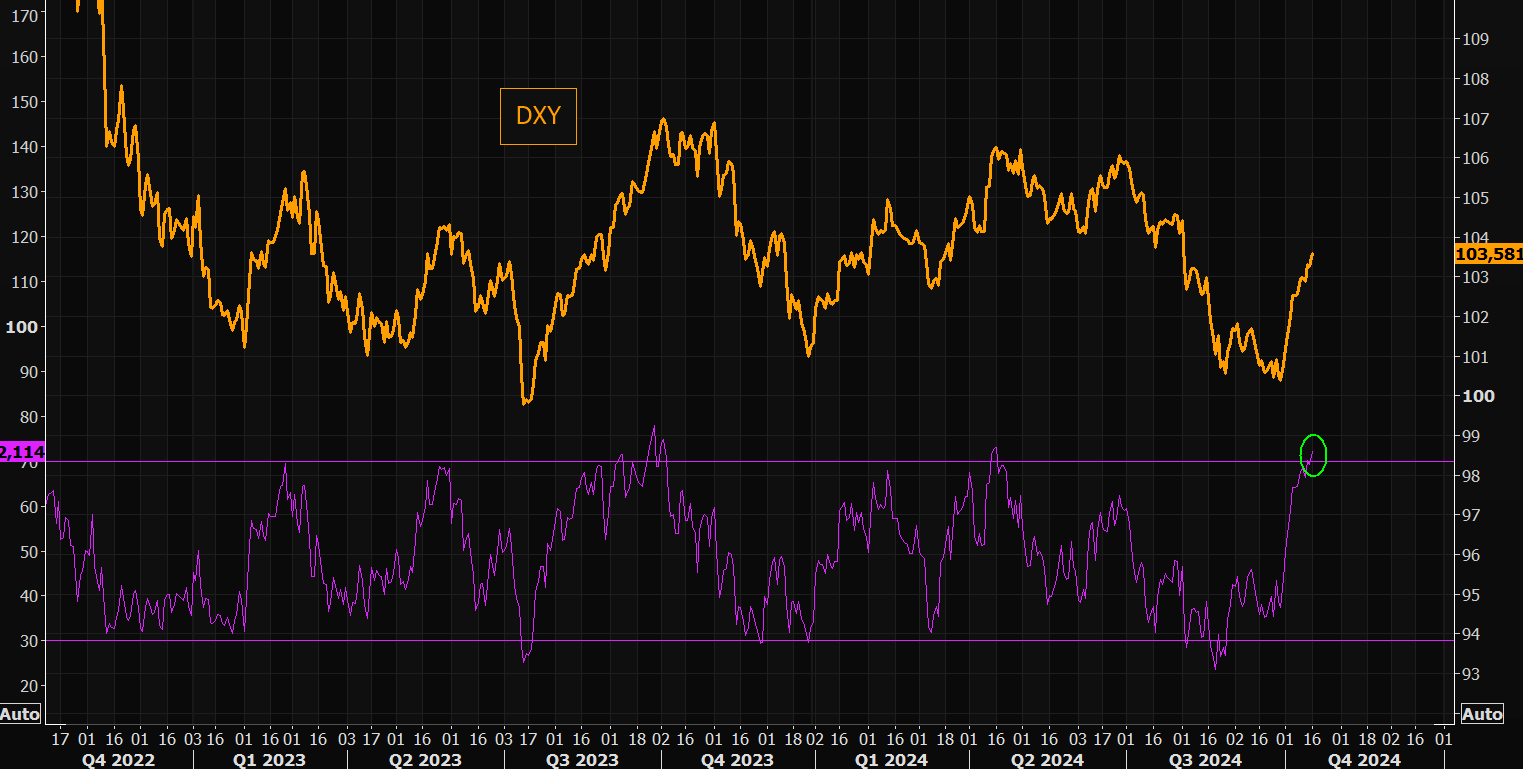
Task: Click the 50 value on the left axis
Action: [x=30, y=552]
